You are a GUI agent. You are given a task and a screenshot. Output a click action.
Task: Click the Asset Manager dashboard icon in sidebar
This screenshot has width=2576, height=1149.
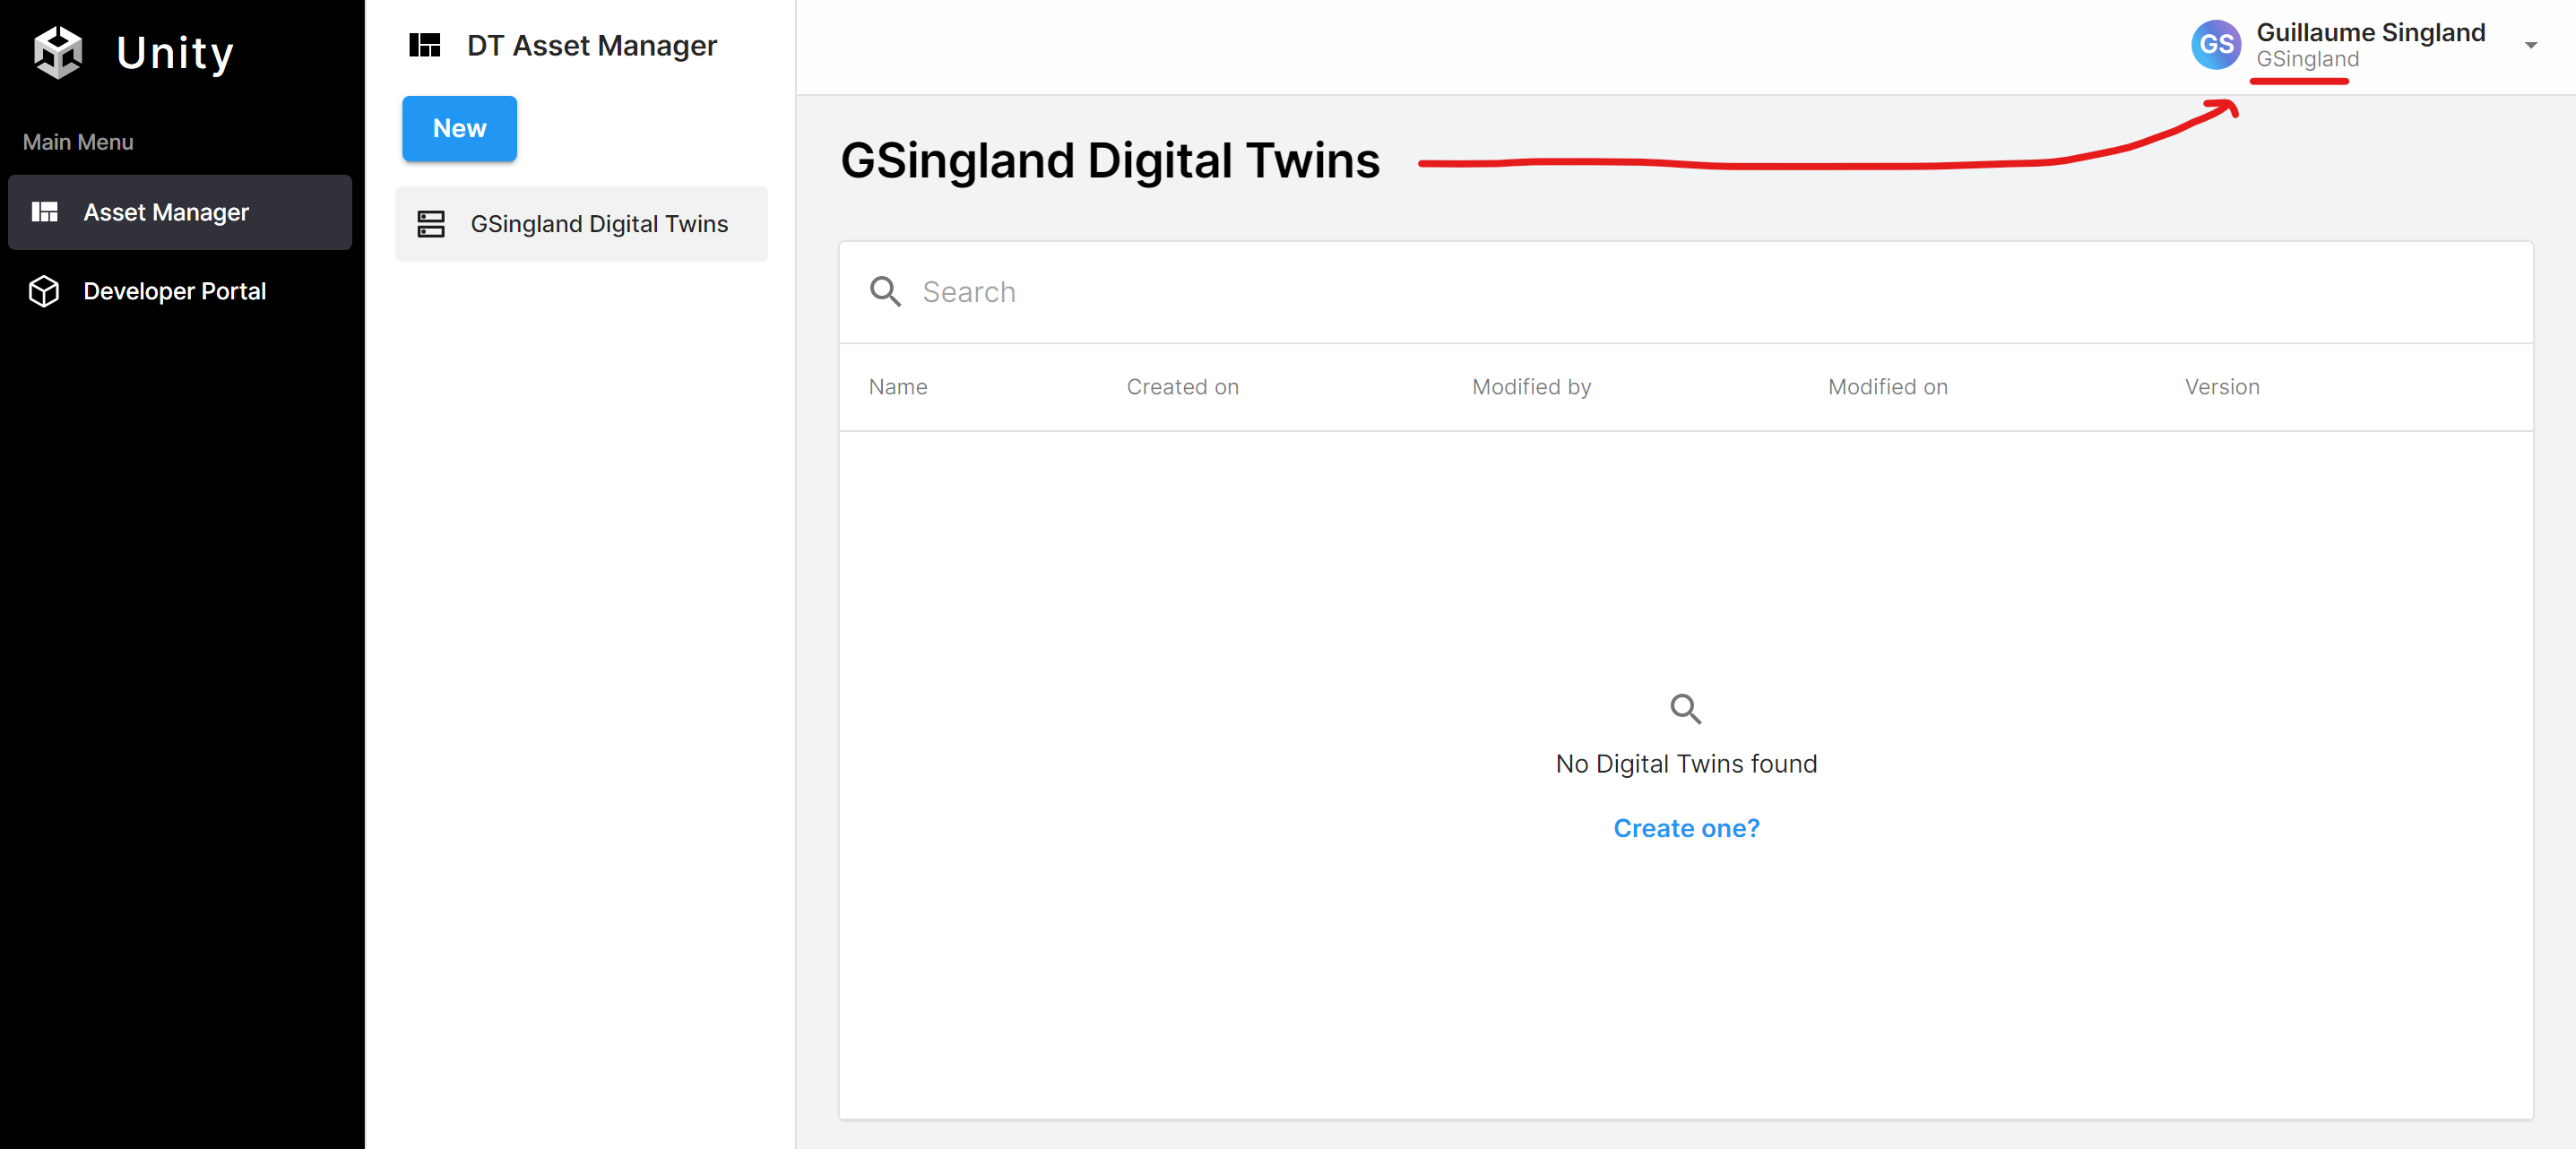pyautogui.click(x=45, y=212)
